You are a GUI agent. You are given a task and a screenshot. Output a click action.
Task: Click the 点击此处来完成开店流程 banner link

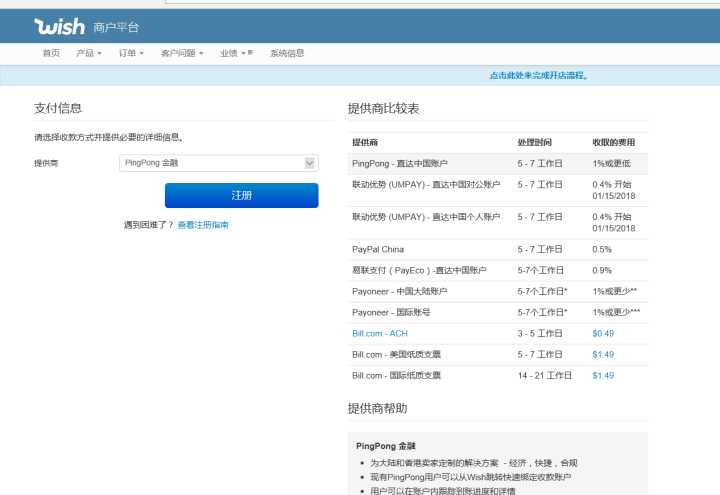538,75
